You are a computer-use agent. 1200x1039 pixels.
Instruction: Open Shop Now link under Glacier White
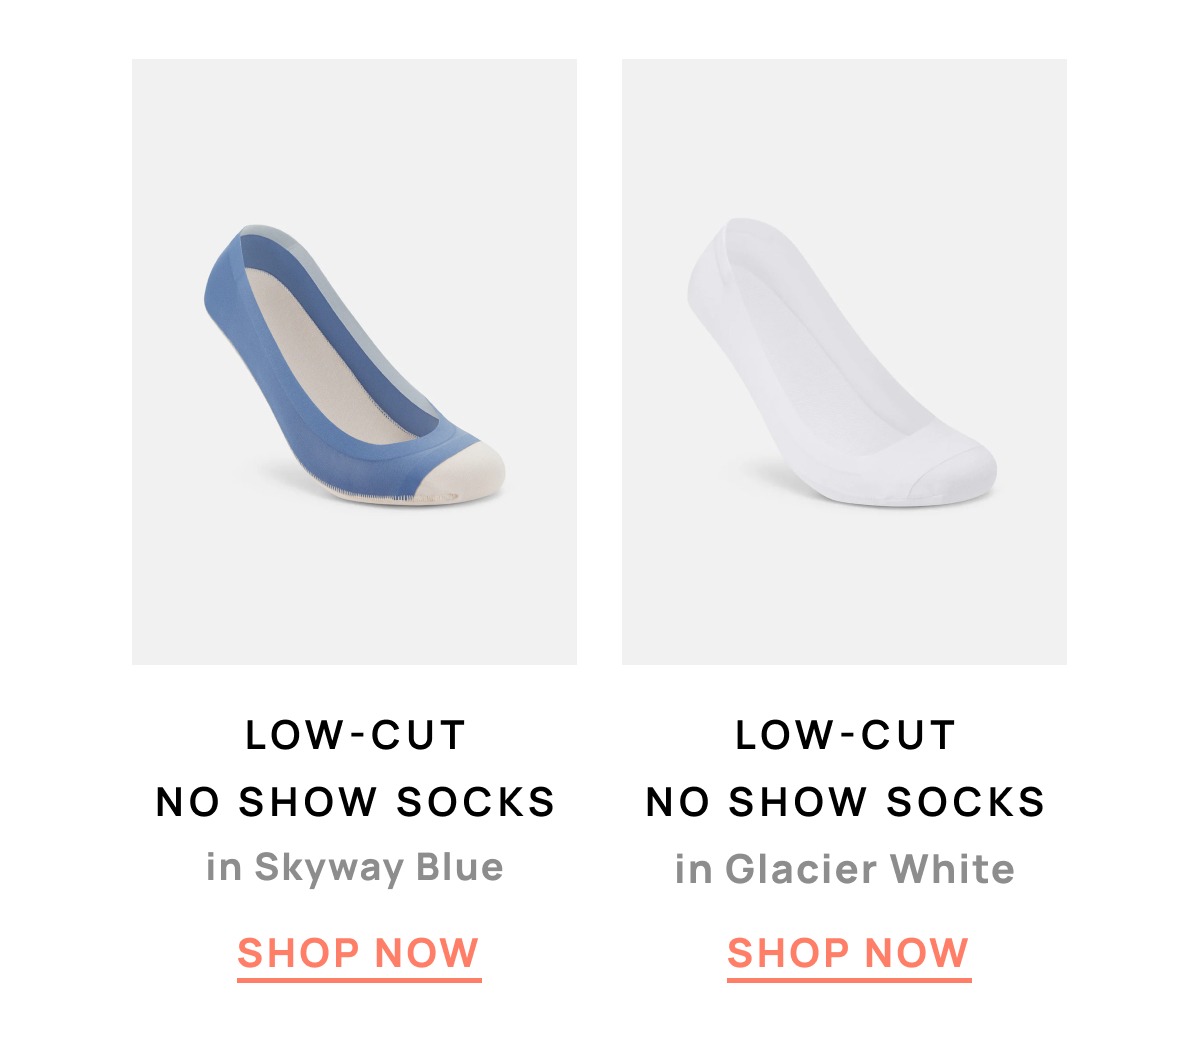coord(849,955)
